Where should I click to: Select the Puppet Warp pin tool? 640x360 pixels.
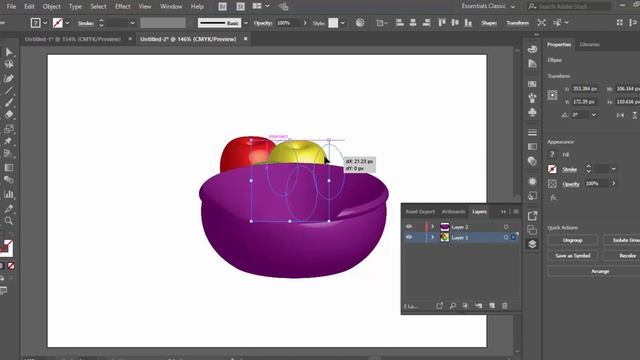[9, 141]
